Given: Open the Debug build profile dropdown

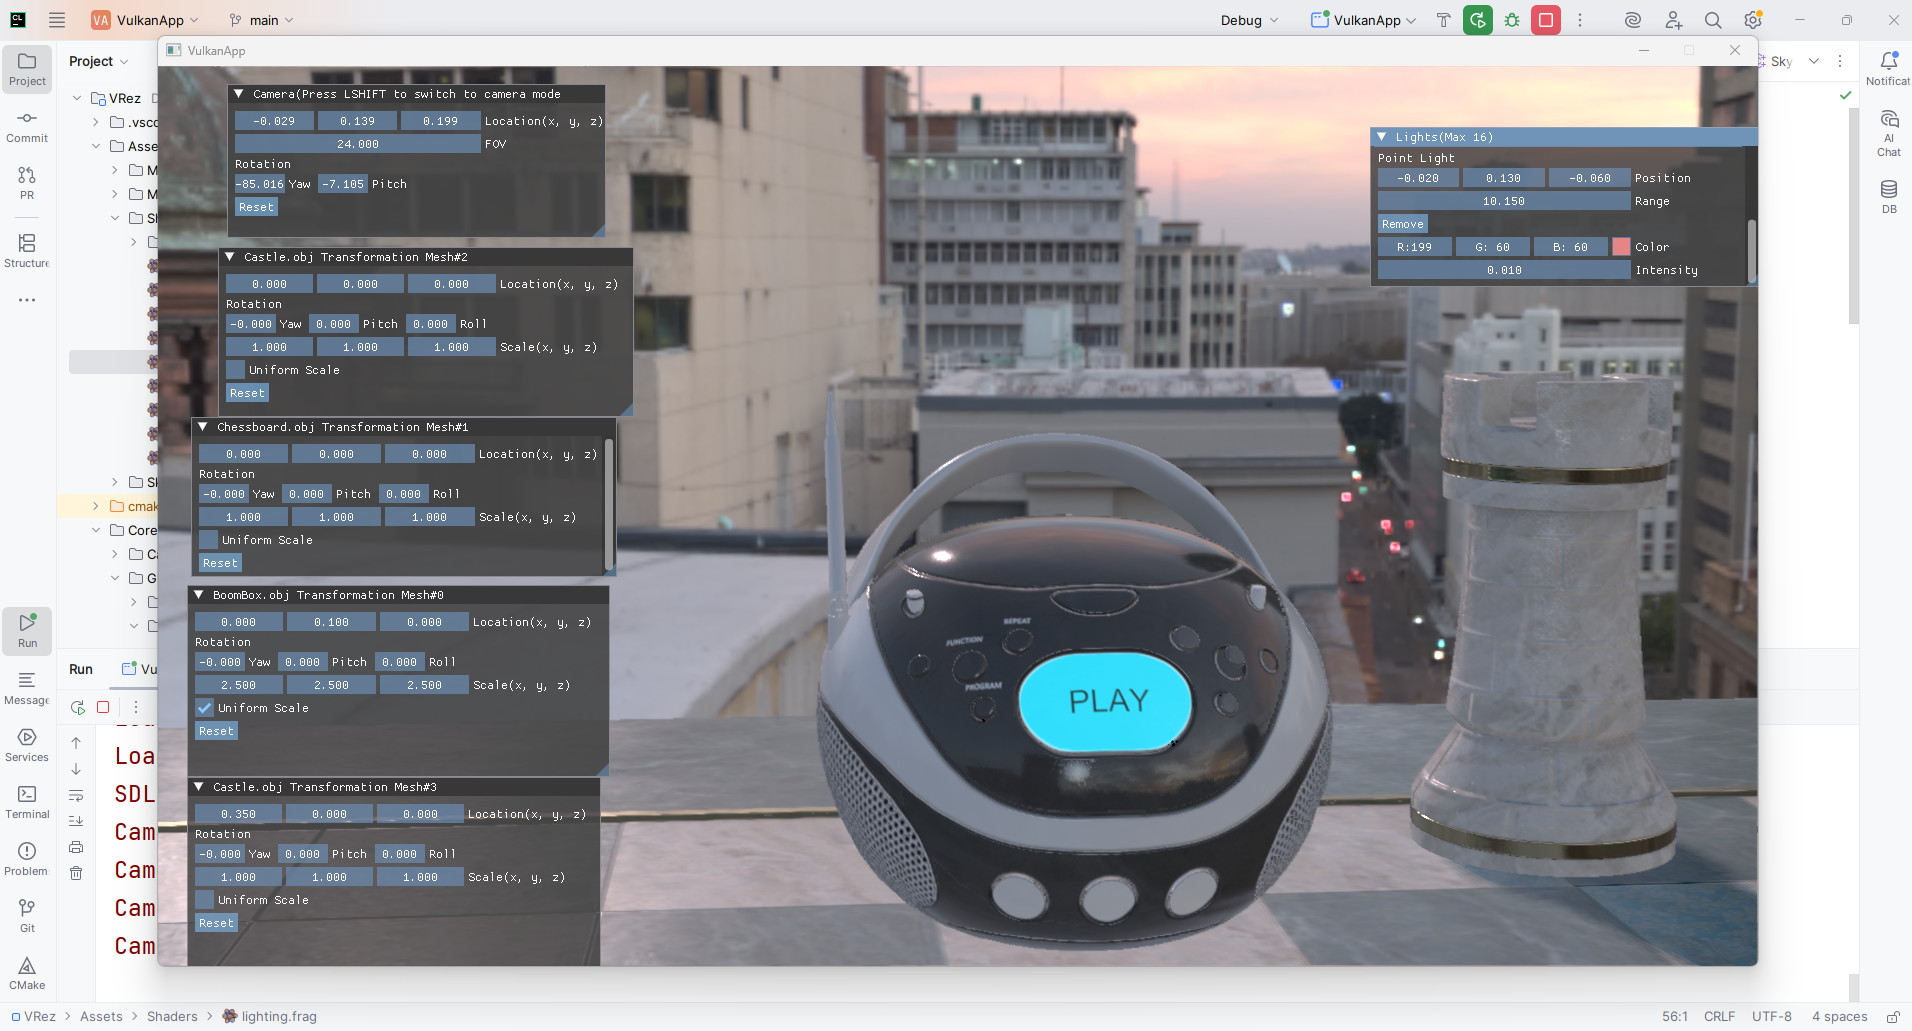Looking at the screenshot, I should pyautogui.click(x=1249, y=20).
